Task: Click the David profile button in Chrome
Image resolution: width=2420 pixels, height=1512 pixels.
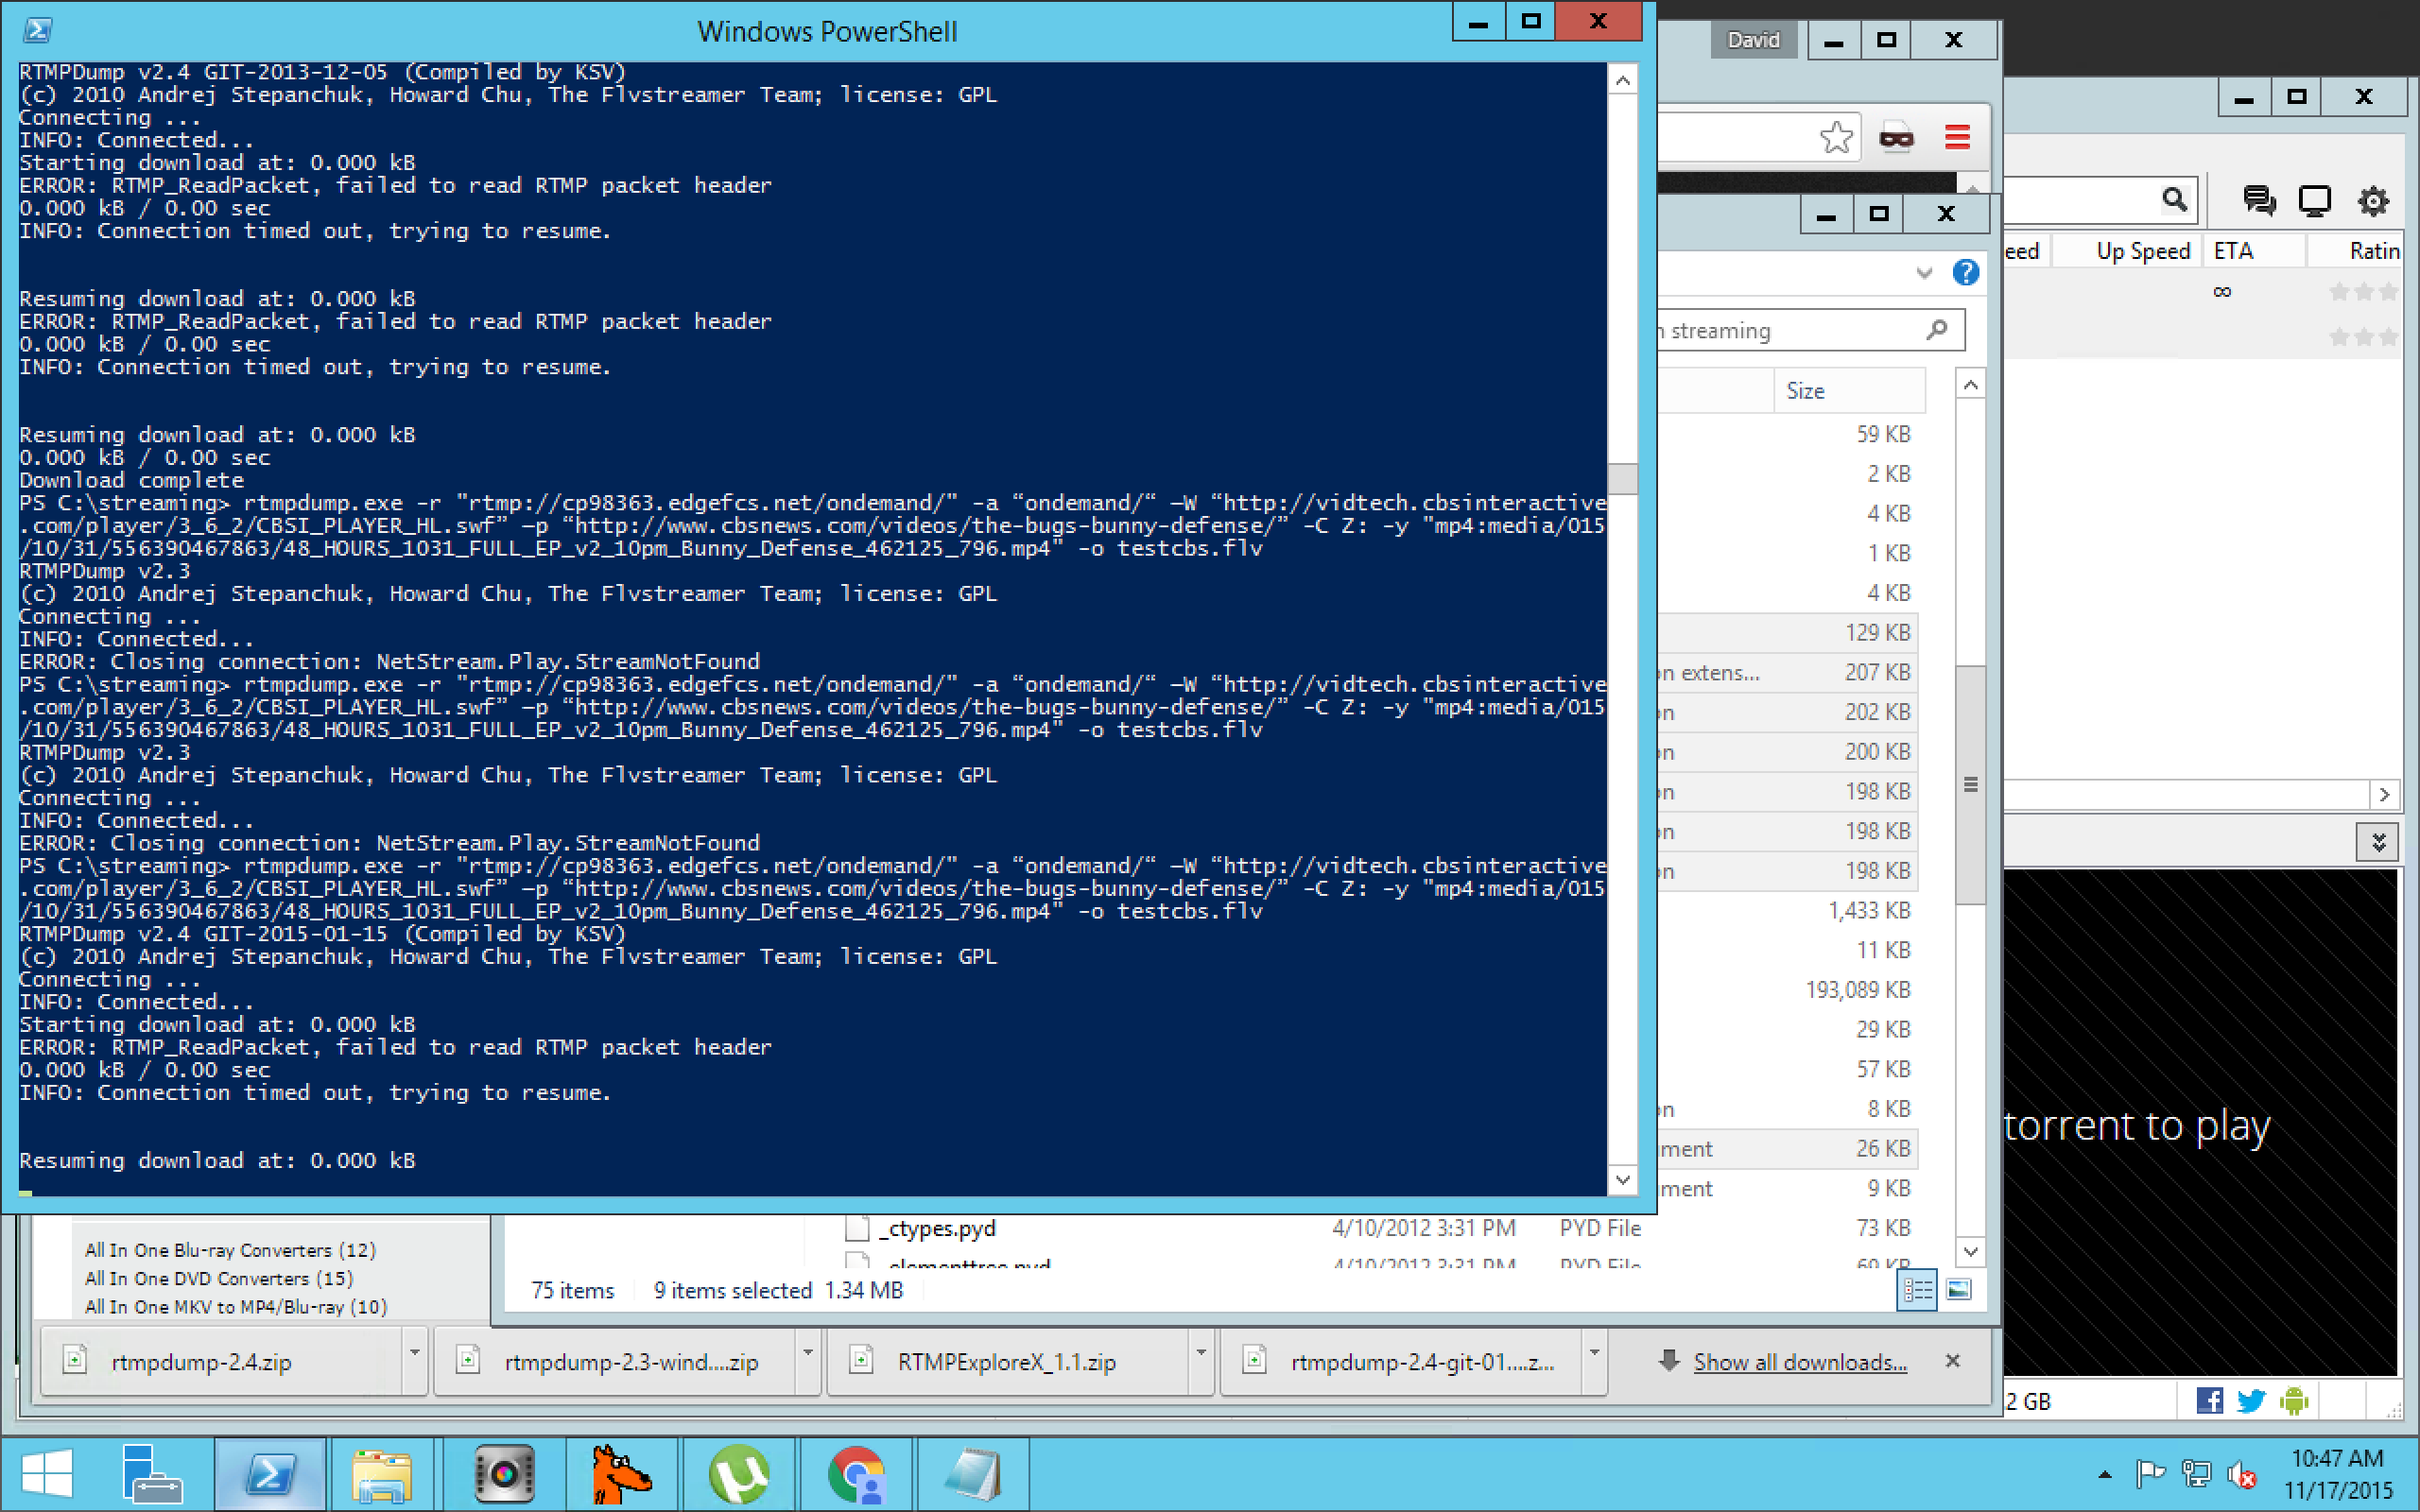Action: [1753, 40]
